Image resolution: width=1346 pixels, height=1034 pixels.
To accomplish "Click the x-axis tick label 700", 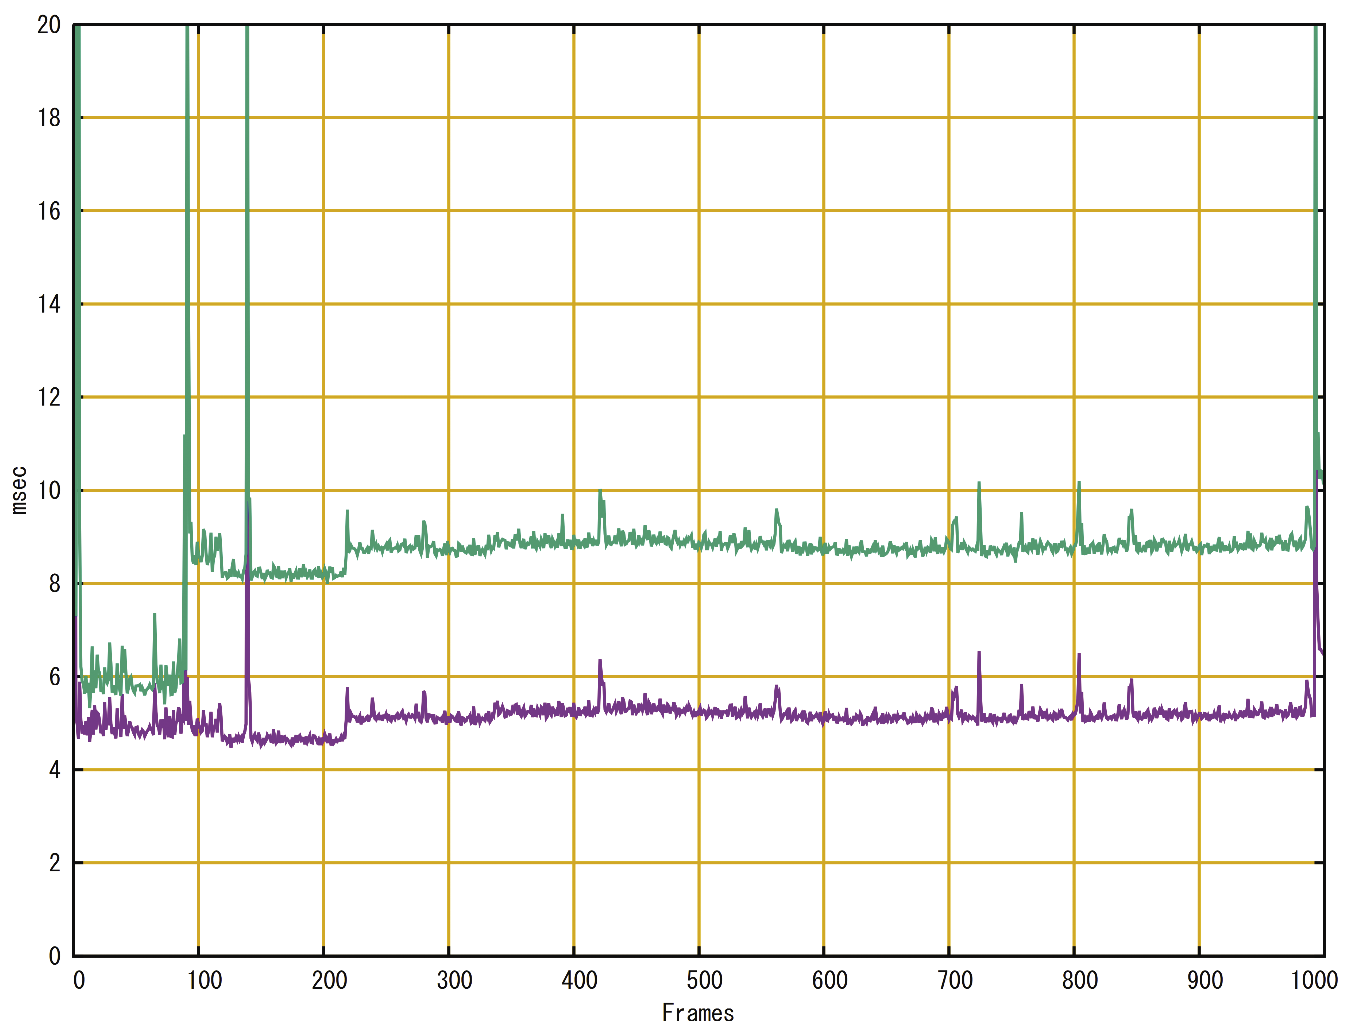I will click(955, 980).
